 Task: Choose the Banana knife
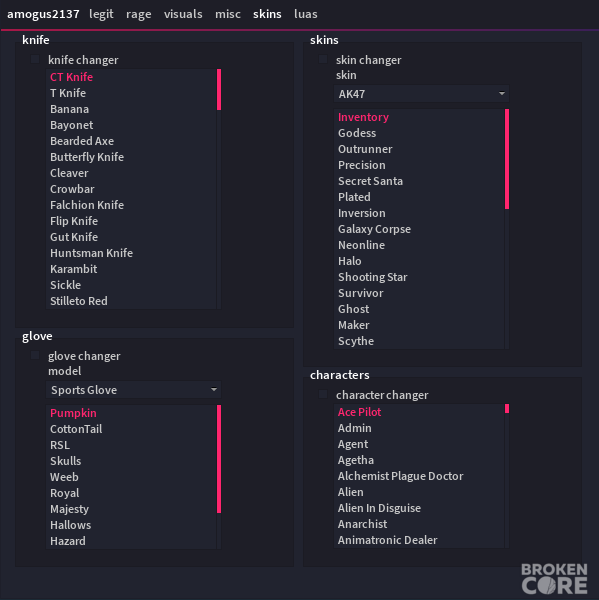[131, 109]
